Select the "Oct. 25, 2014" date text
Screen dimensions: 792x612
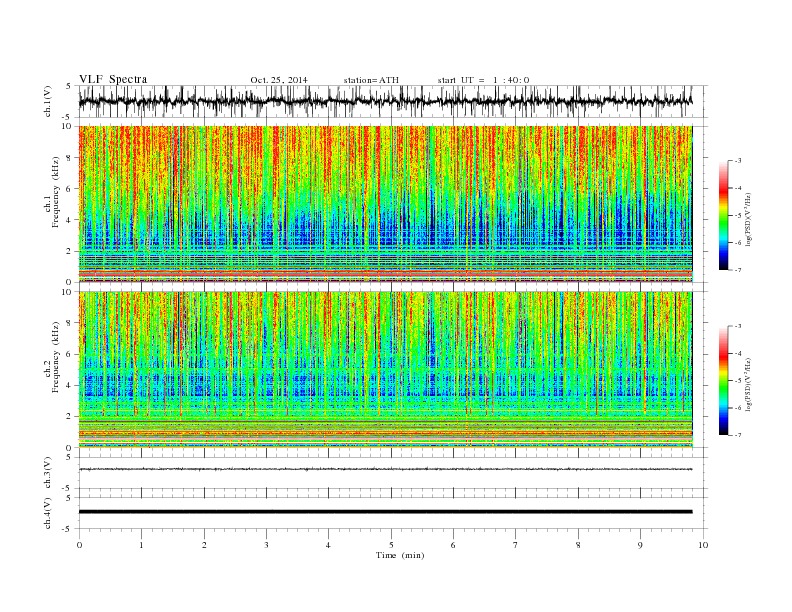(279, 80)
